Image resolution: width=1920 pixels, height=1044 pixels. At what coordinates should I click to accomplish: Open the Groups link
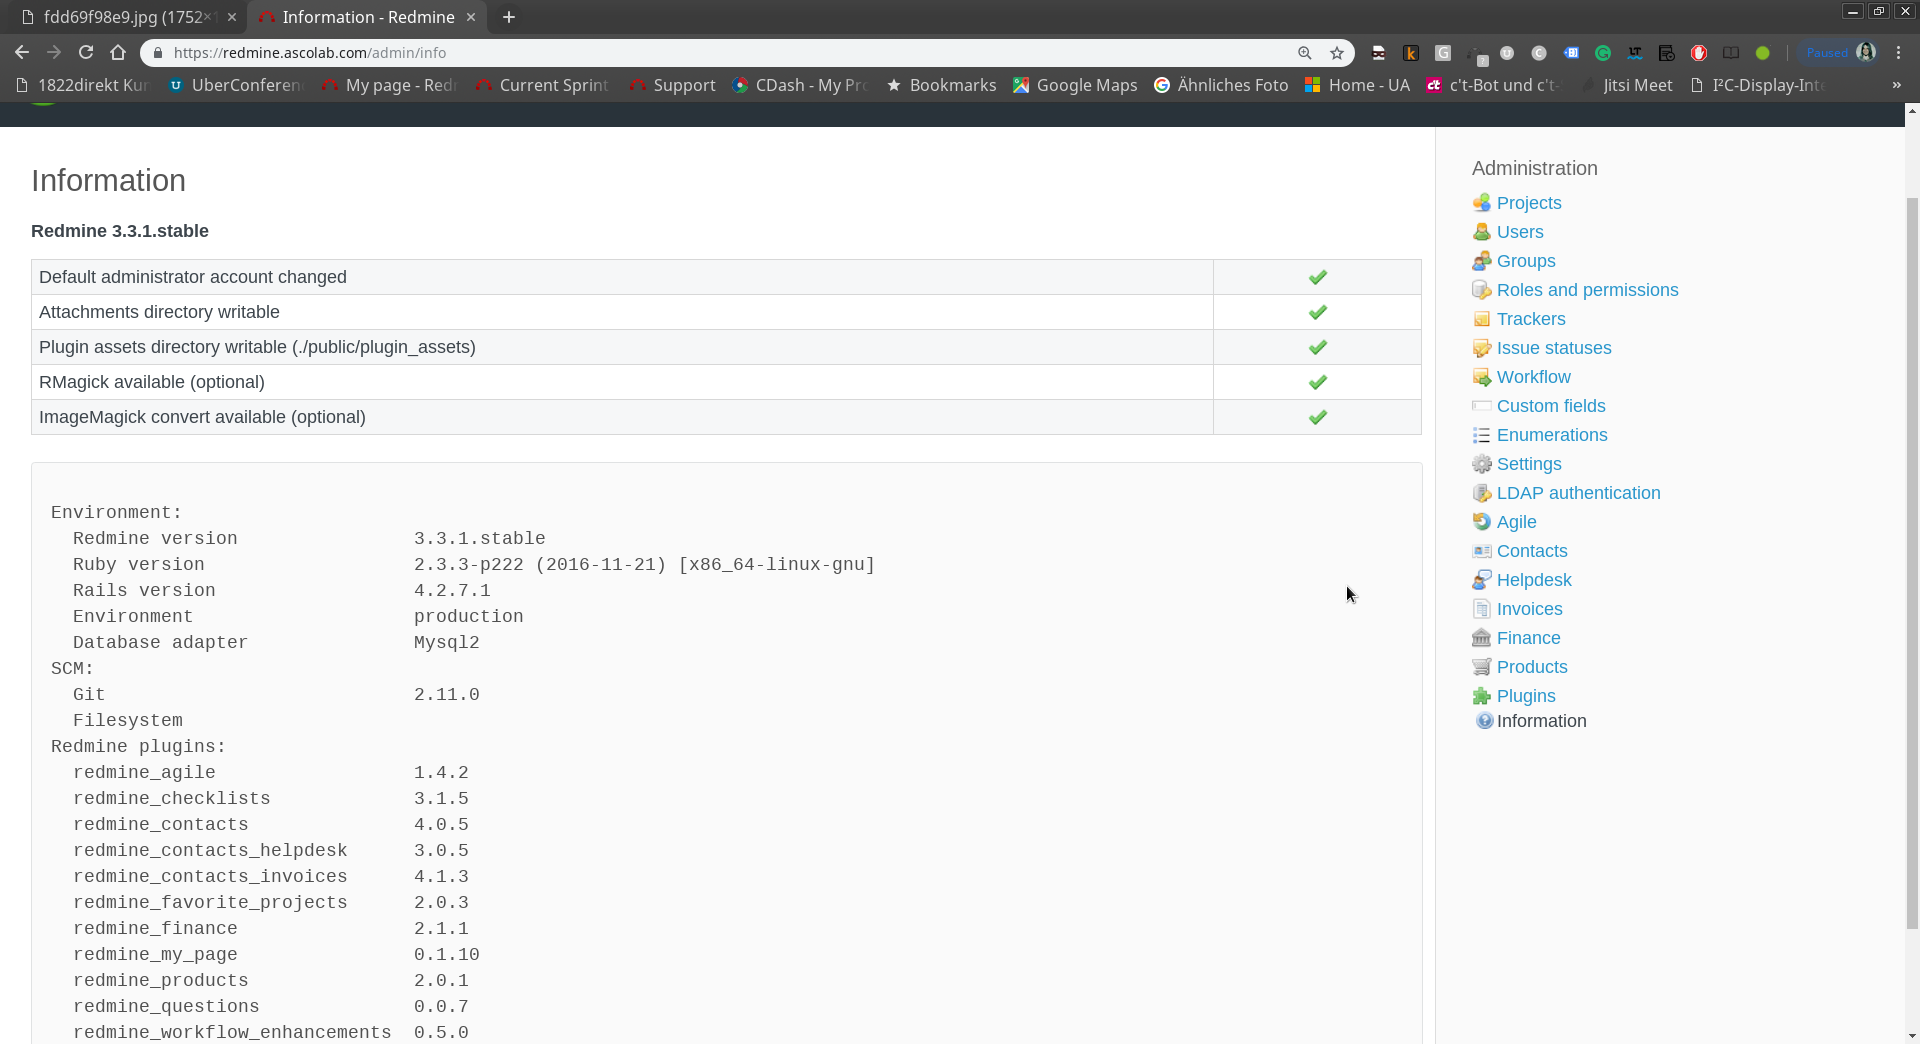tap(1526, 261)
